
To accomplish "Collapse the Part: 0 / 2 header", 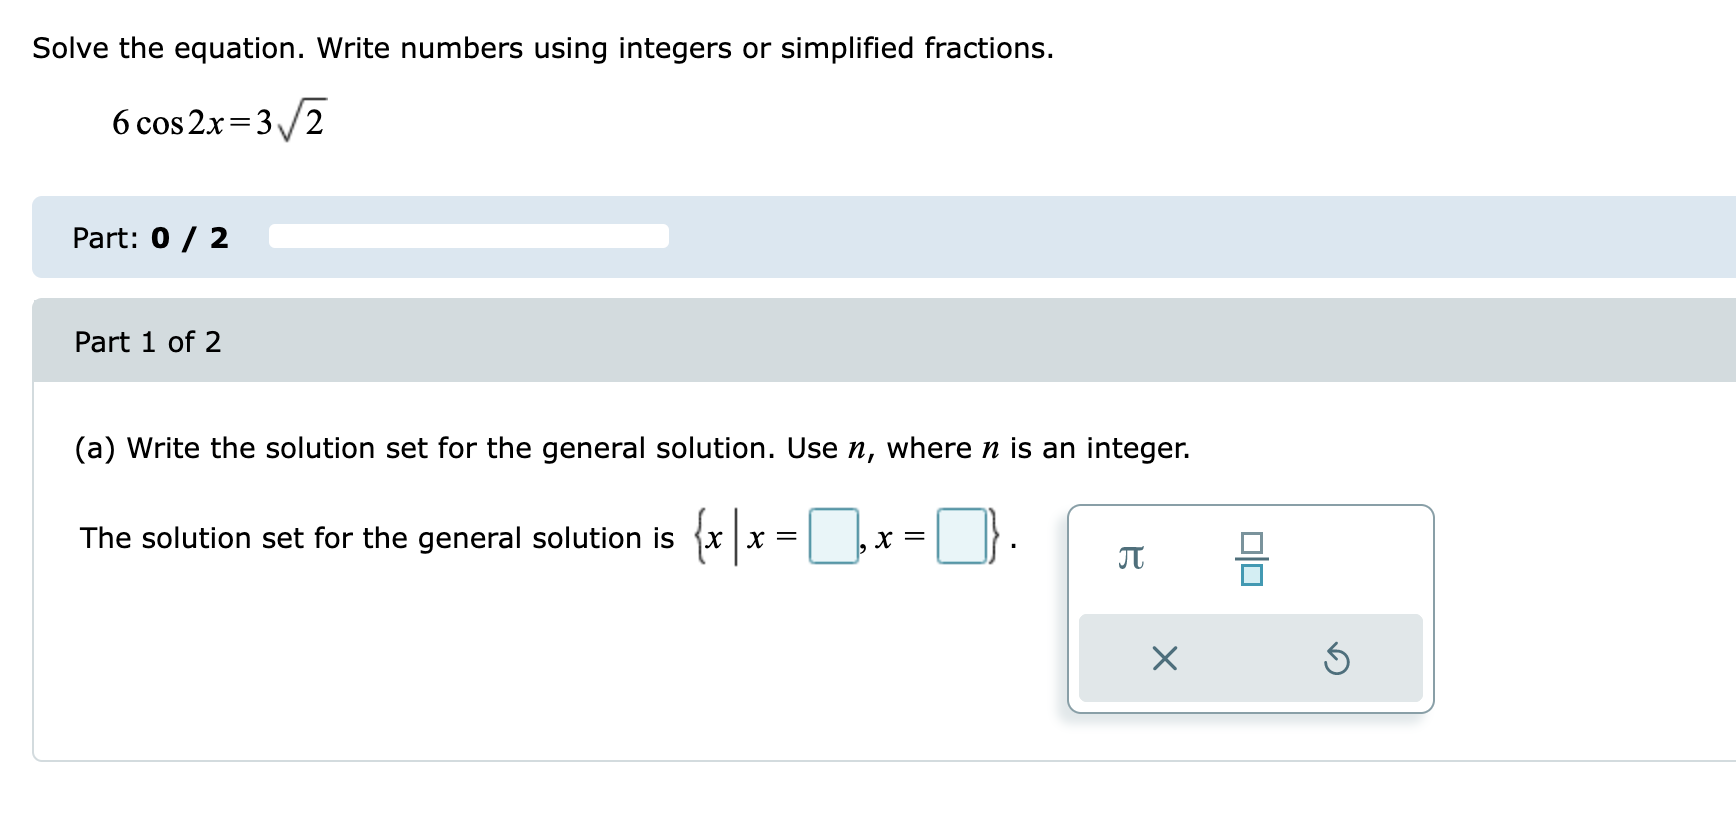I will coord(150,238).
